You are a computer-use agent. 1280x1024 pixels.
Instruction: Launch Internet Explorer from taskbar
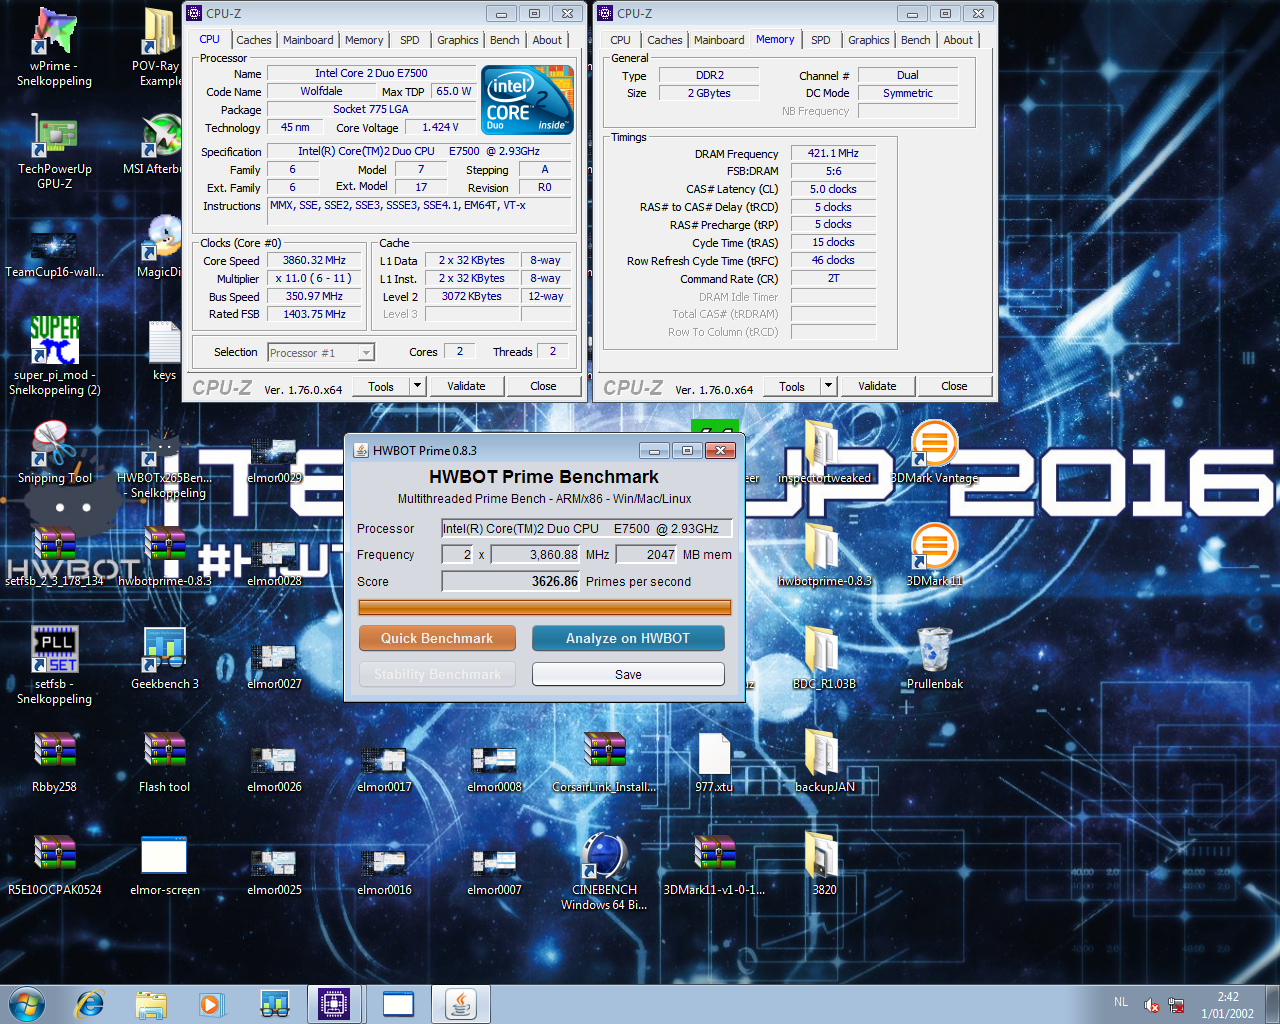[90, 1004]
